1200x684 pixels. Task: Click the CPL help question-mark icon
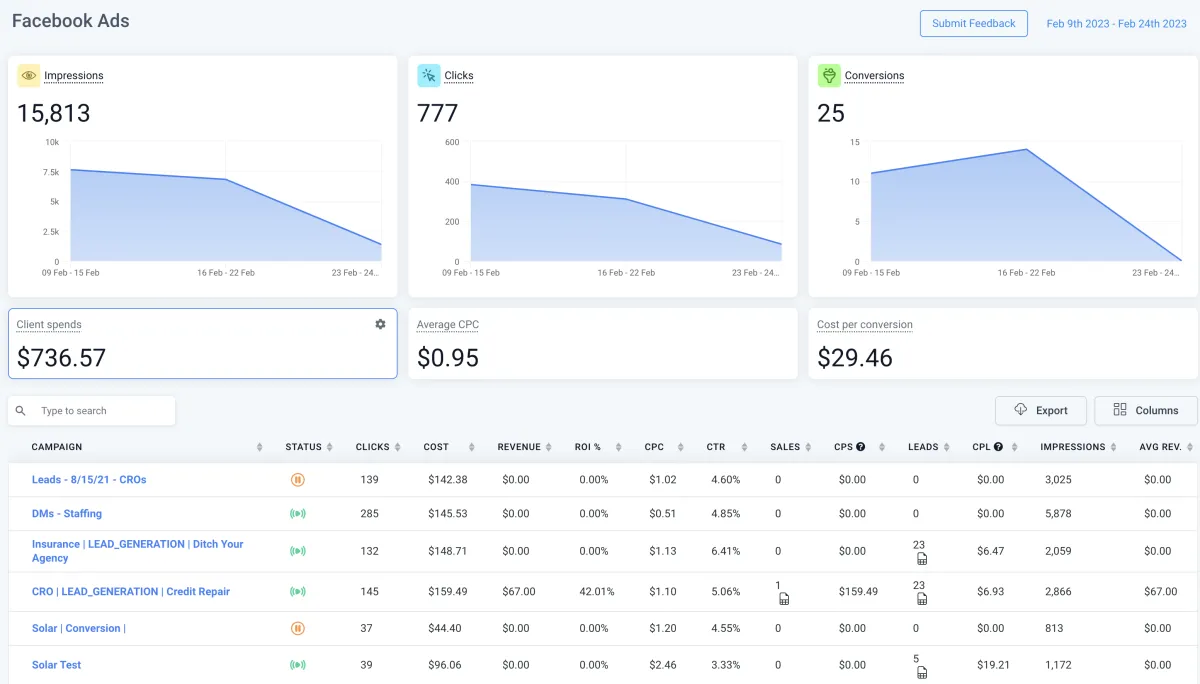click(998, 447)
